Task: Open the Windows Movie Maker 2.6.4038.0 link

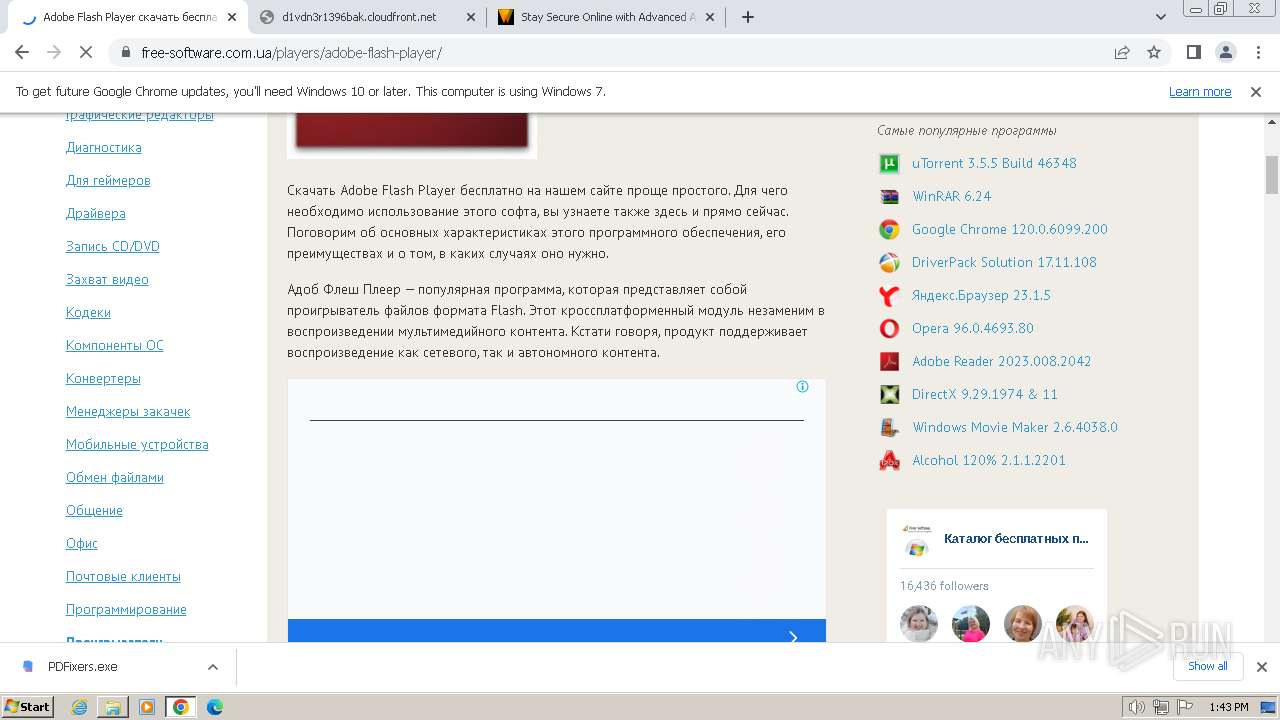Action: point(1015,428)
